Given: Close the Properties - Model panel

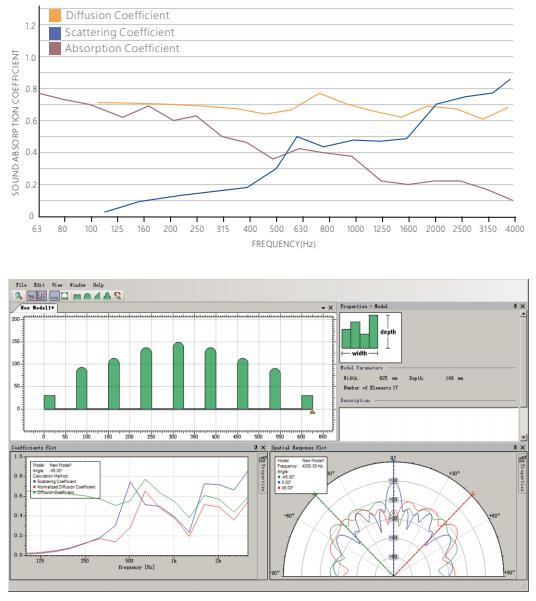Looking at the screenshot, I should (522, 306).
